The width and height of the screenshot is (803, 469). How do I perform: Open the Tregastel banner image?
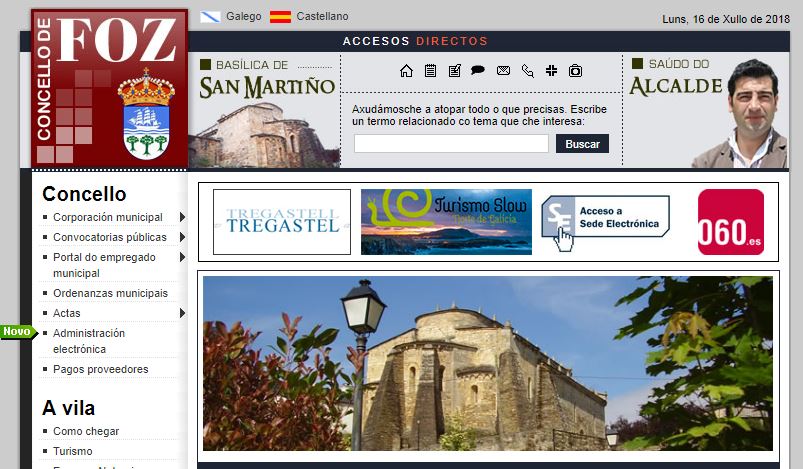coord(282,222)
